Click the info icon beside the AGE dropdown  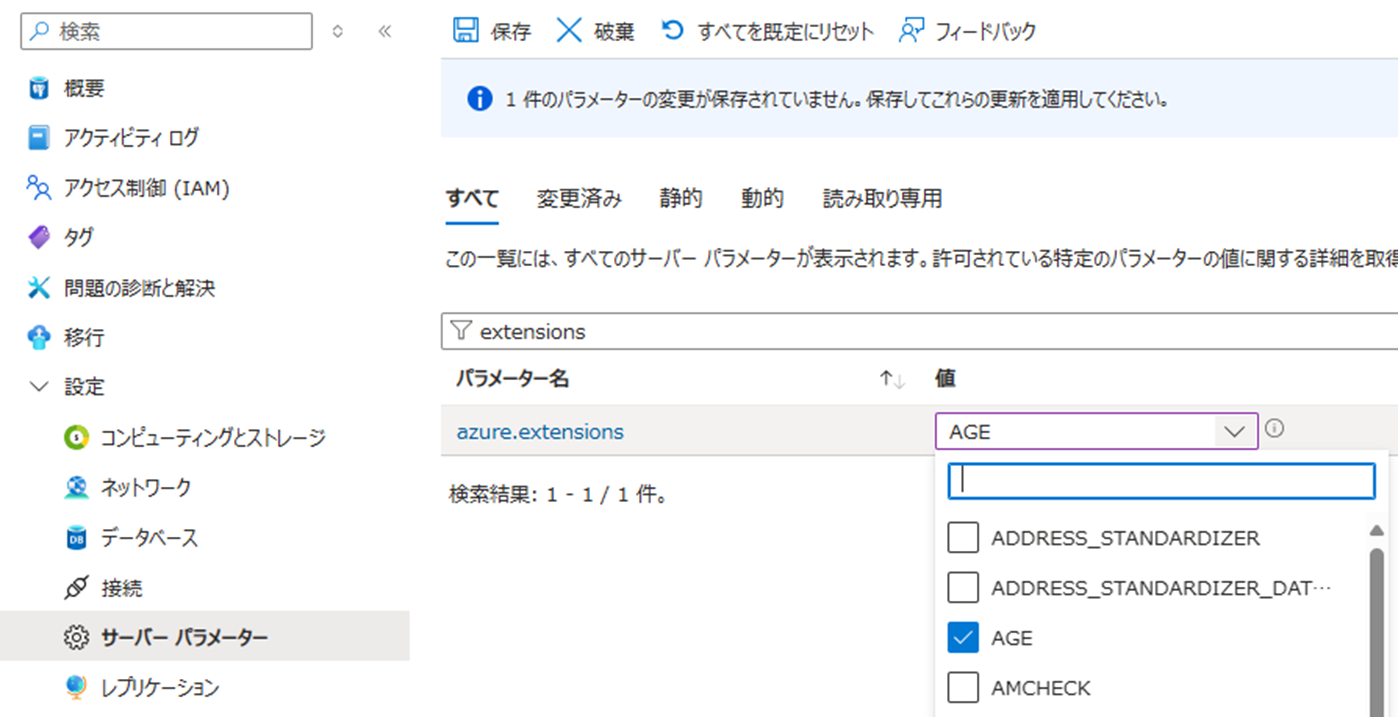[x=1274, y=429]
